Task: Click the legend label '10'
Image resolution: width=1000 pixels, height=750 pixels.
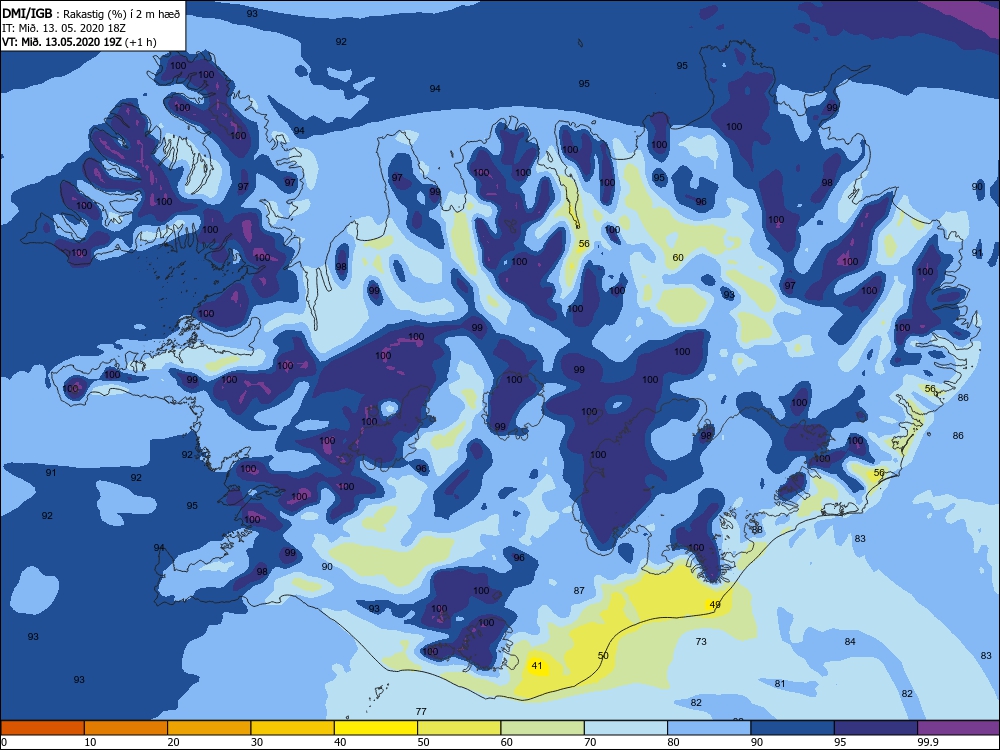Action: (91, 742)
